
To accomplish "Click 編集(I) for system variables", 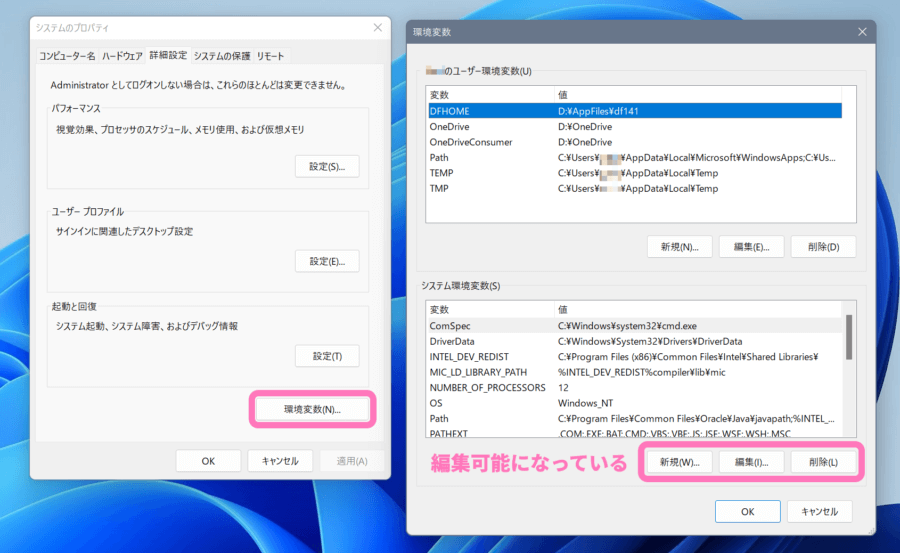I will (751, 462).
